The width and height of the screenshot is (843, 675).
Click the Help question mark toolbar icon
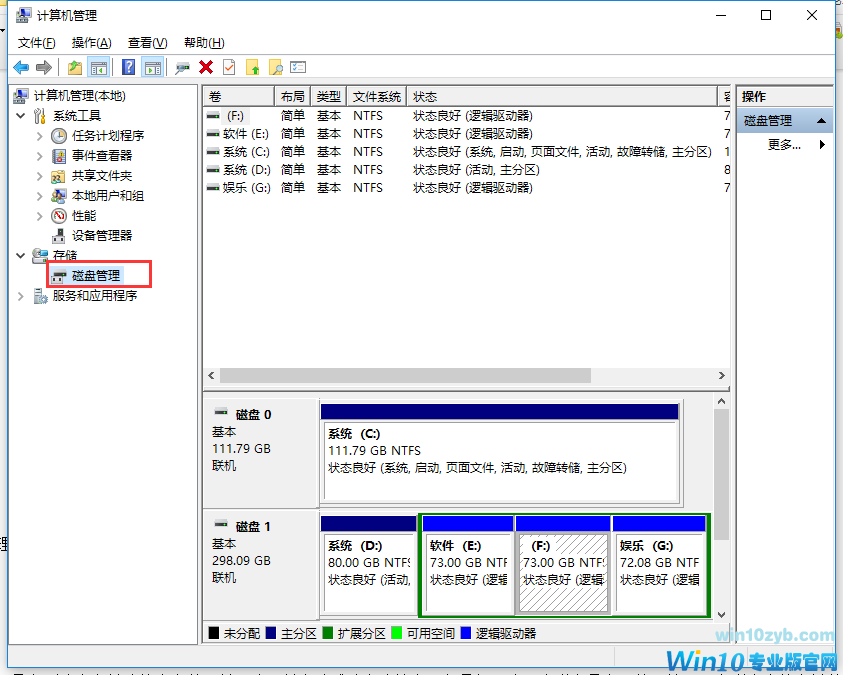pos(129,67)
